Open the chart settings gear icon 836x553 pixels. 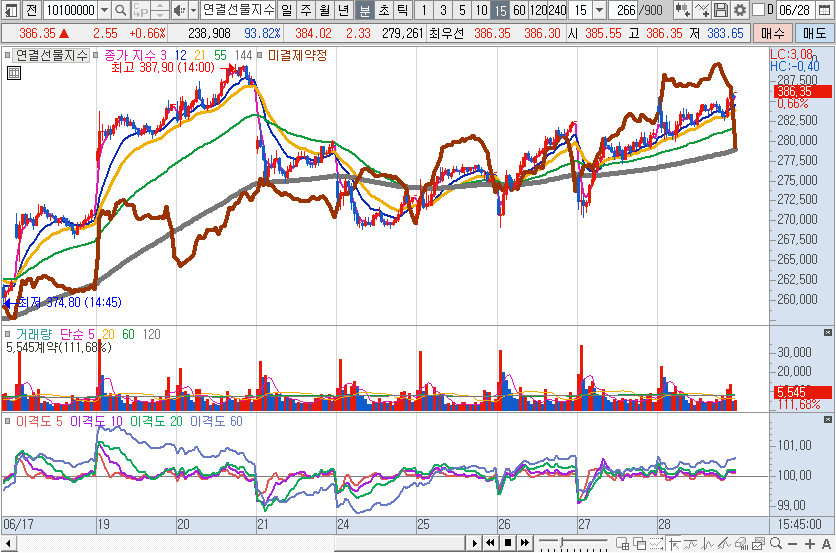click(x=739, y=10)
